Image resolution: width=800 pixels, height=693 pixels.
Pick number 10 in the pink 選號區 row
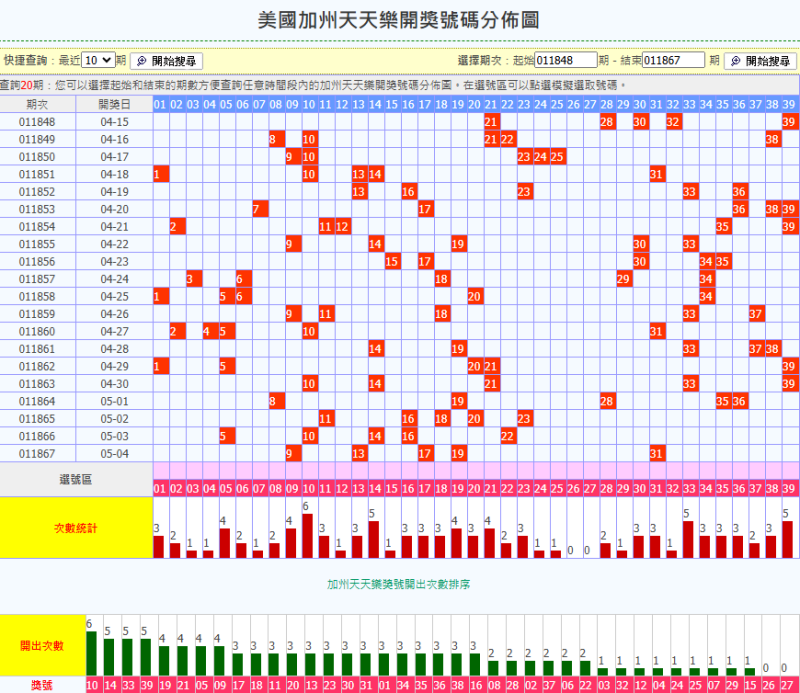click(309, 488)
